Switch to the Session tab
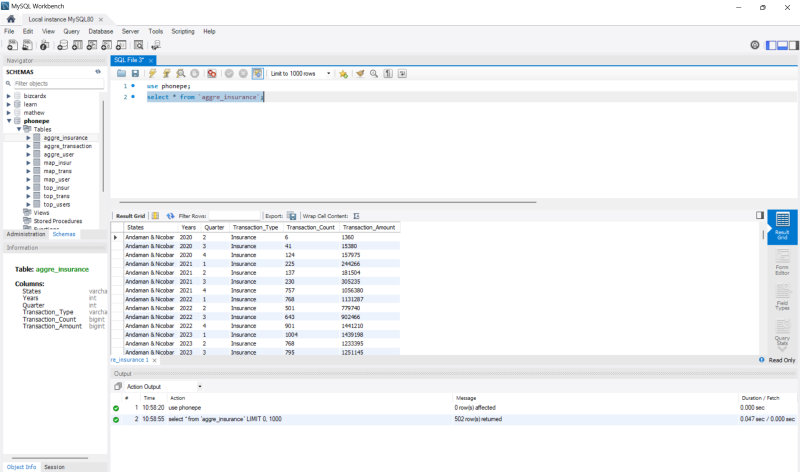This screenshot has width=800, height=472. coord(54,467)
